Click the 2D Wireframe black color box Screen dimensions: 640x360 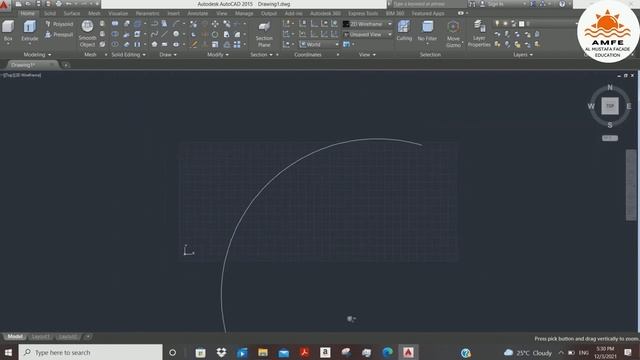click(x=346, y=24)
